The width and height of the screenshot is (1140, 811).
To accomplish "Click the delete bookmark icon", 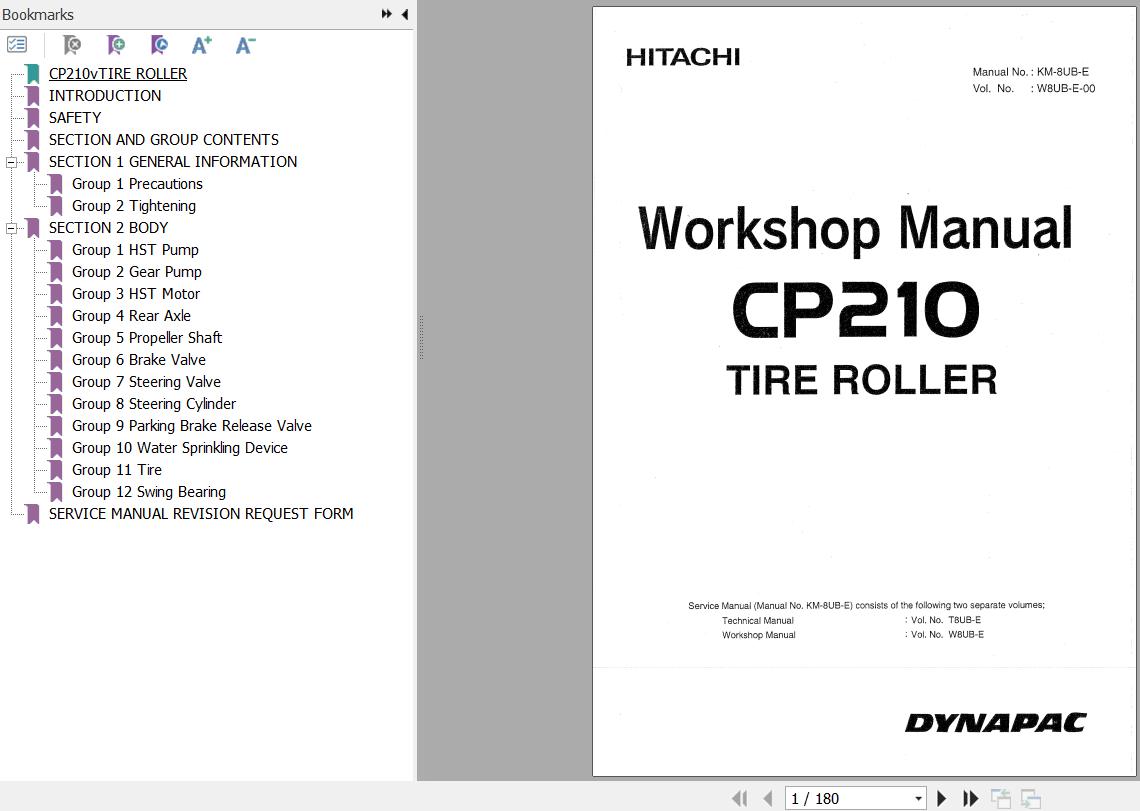I will (x=72, y=45).
